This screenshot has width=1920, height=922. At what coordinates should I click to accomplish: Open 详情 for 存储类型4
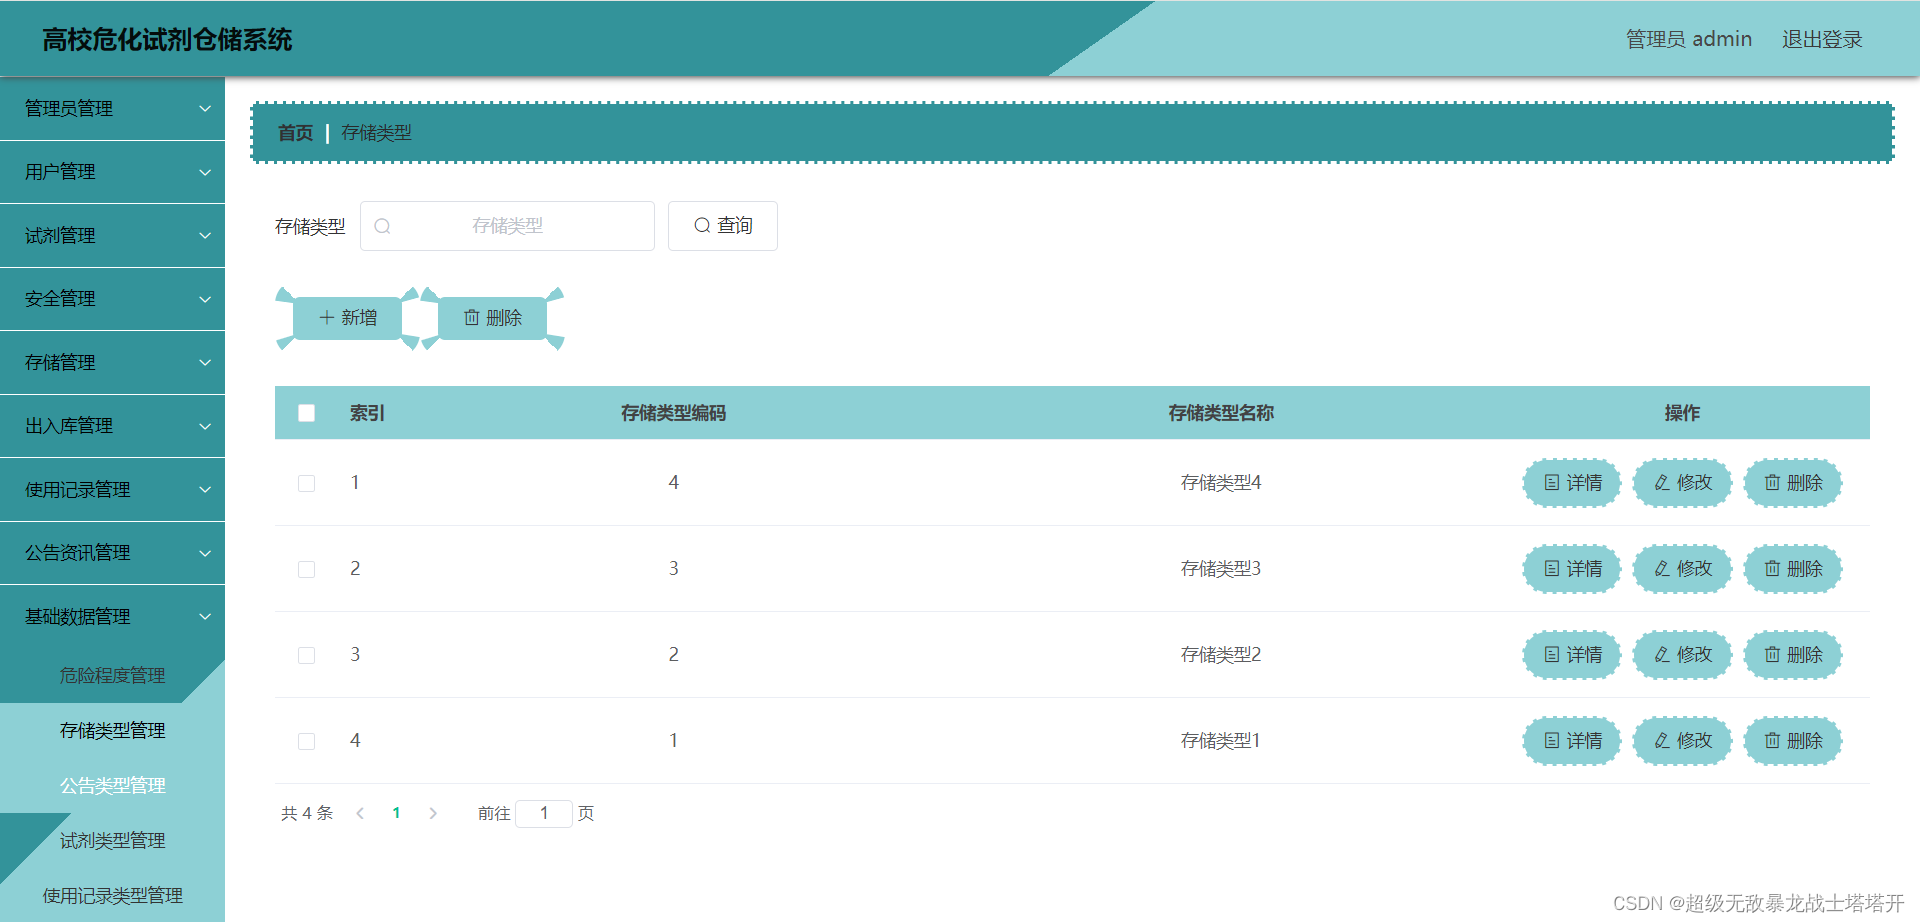1572,483
